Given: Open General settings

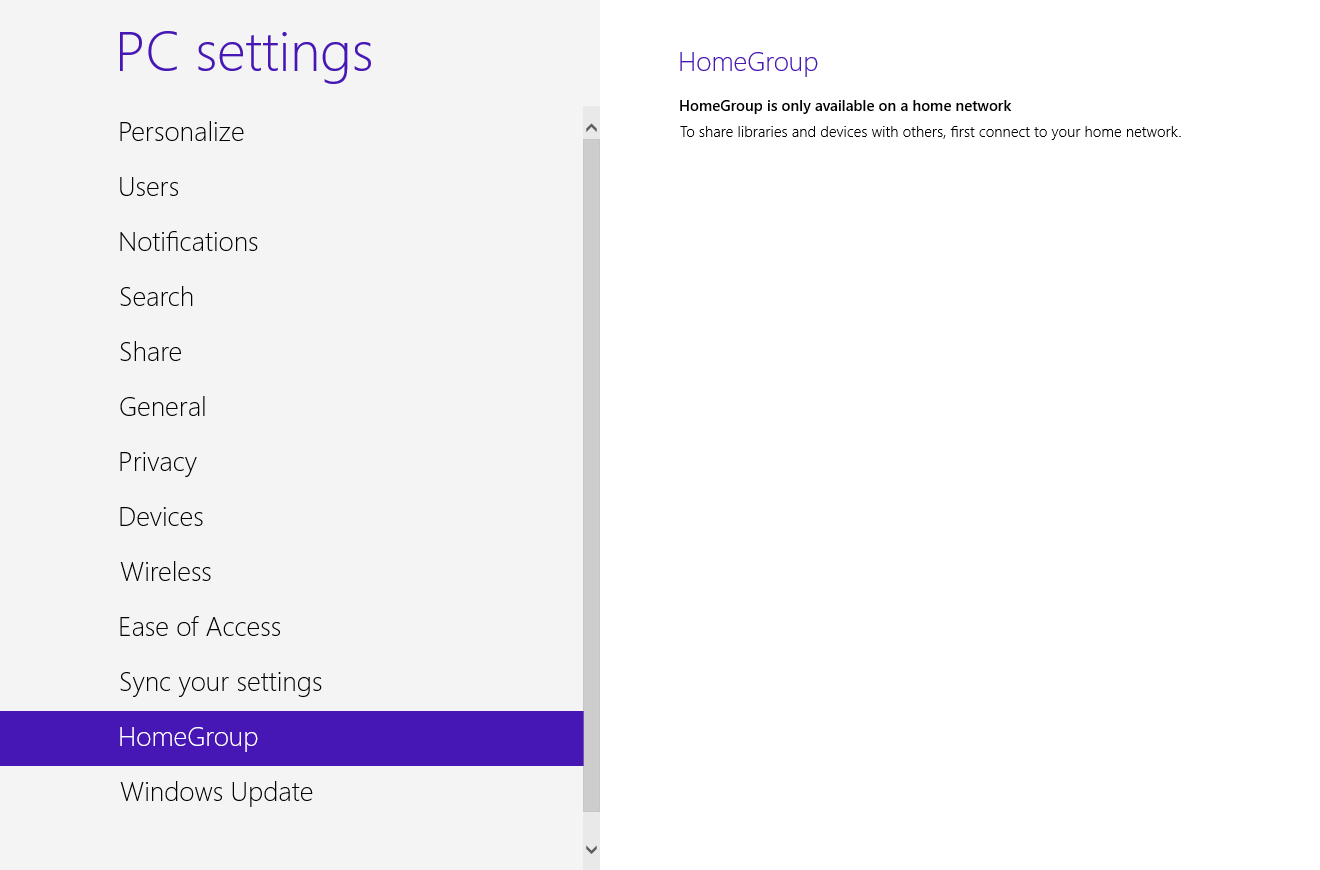Looking at the screenshot, I should point(291,407).
